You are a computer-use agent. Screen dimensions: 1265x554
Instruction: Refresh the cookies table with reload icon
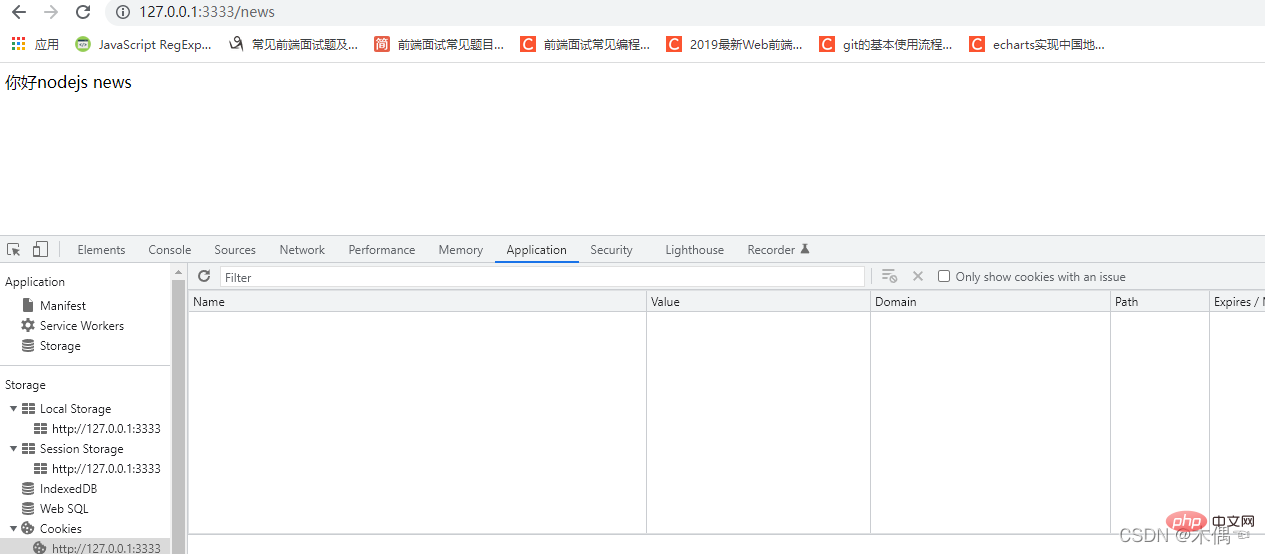click(204, 277)
